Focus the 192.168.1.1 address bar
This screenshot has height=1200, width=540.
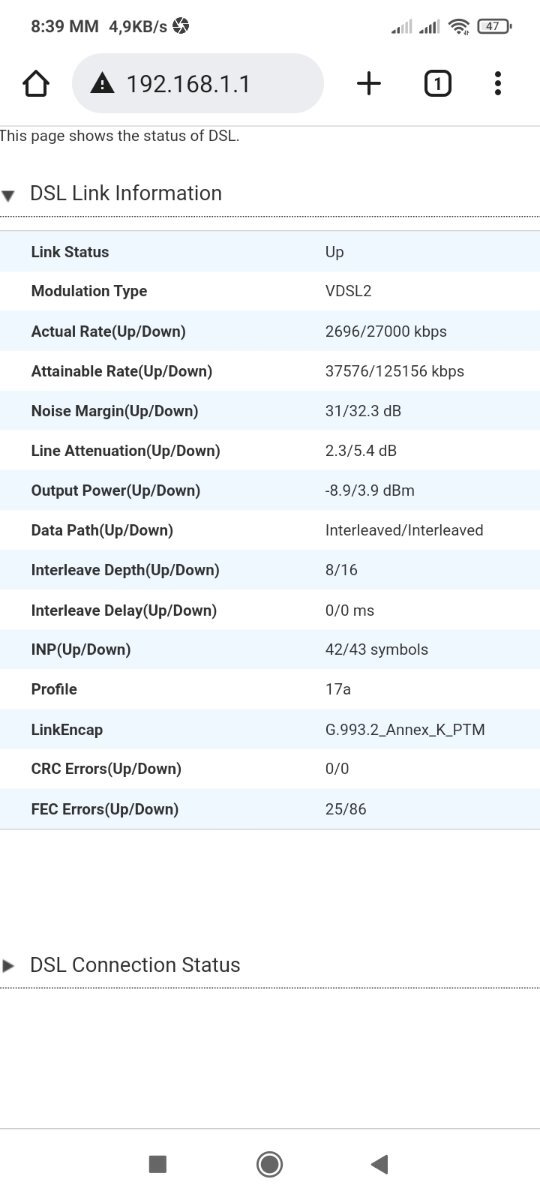198,84
